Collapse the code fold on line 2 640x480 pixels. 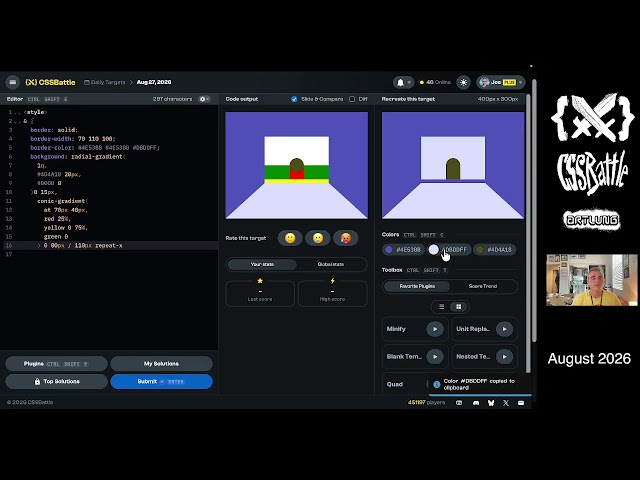pos(17,121)
